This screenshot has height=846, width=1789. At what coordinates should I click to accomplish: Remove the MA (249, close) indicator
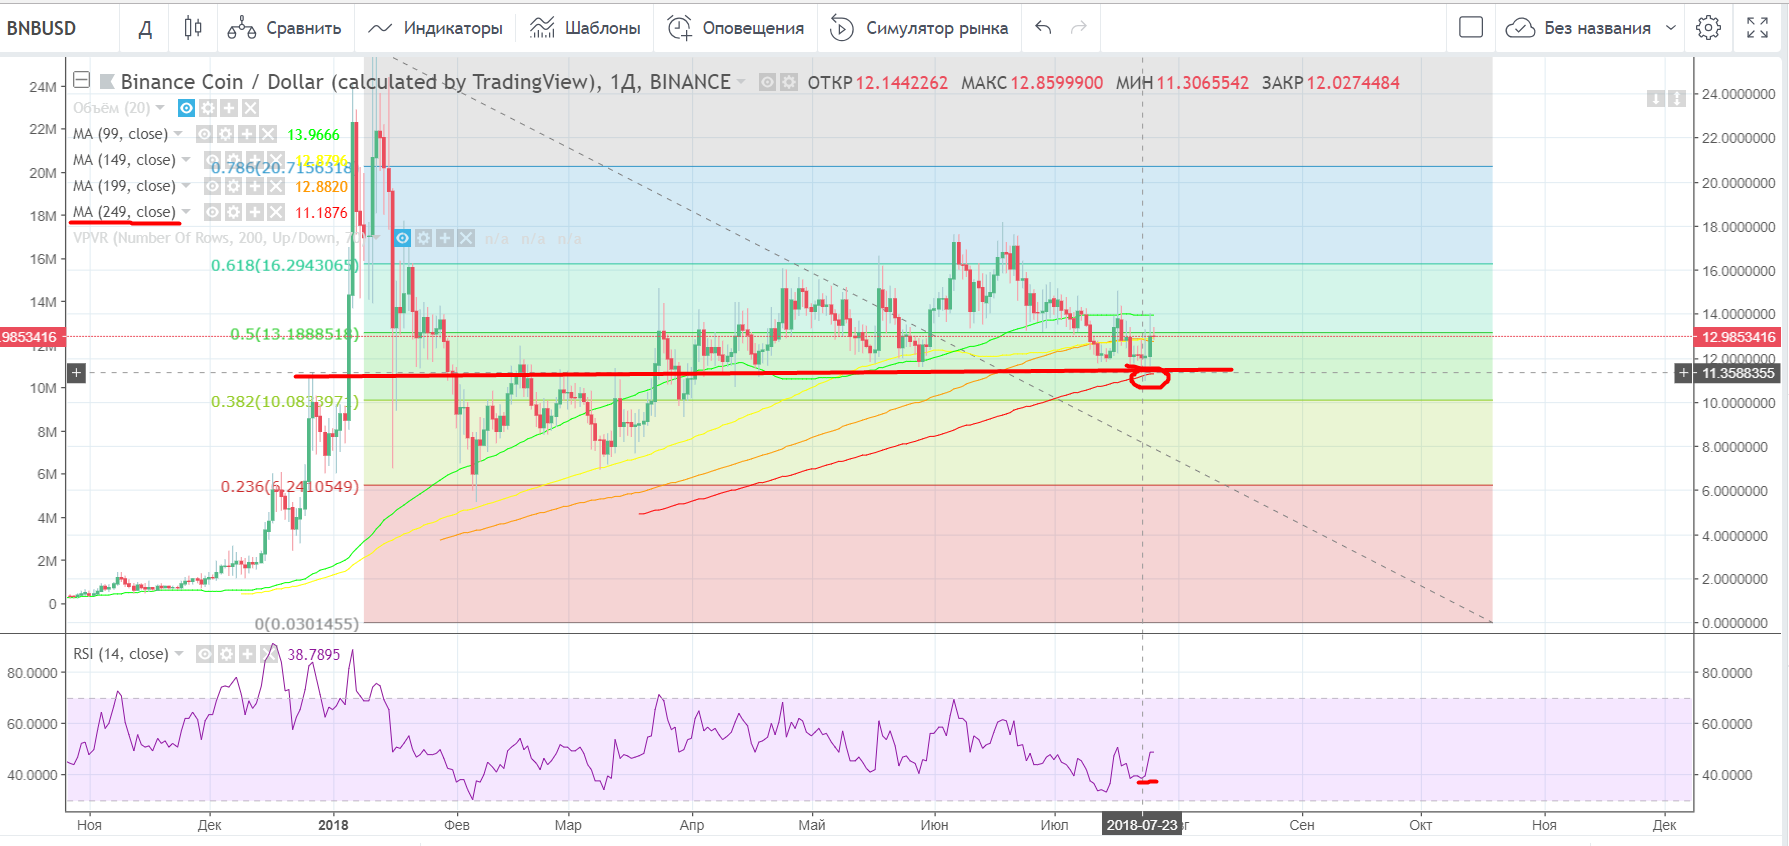[276, 212]
